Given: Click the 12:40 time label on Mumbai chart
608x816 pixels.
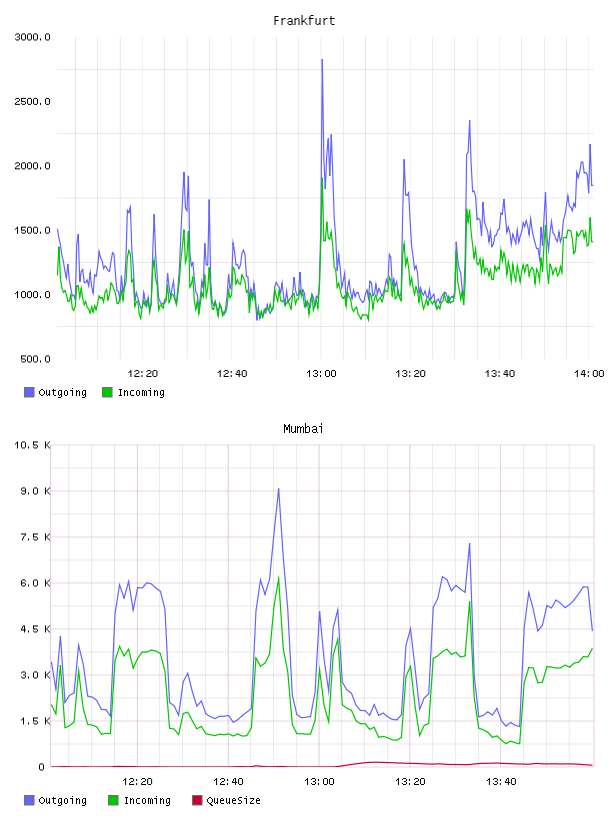Looking at the screenshot, I should [x=229, y=782].
